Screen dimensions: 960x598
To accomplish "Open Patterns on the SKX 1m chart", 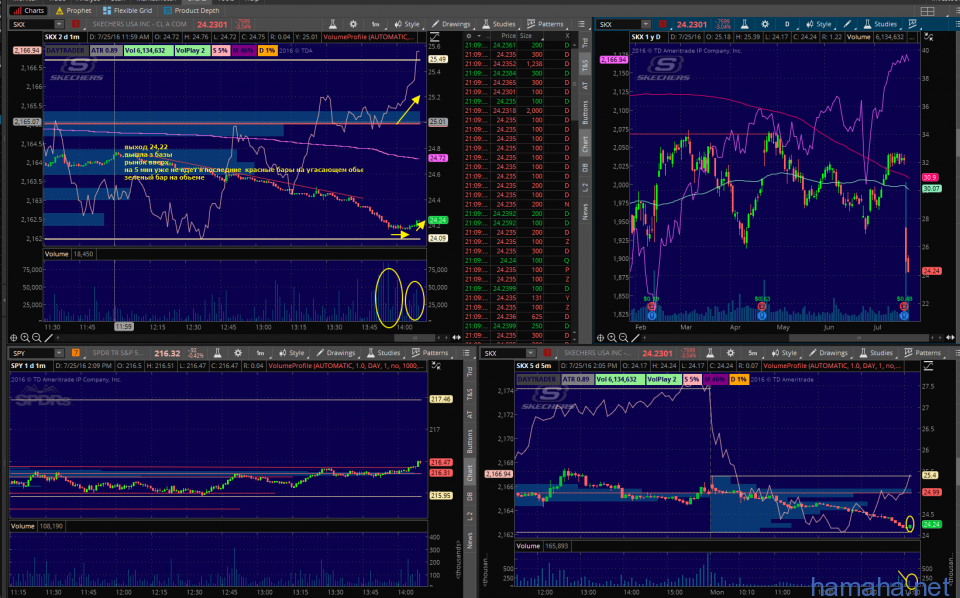I will [545, 24].
